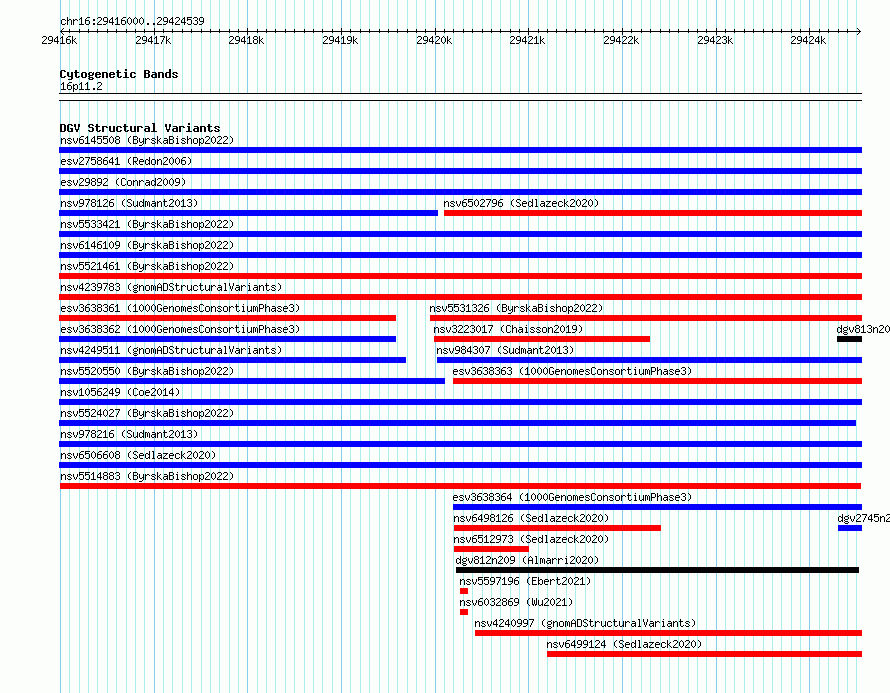Open nsv6502796 (Sedlazeck2020) variant label
This screenshot has height=693, width=890.
pyautogui.click(x=521, y=203)
